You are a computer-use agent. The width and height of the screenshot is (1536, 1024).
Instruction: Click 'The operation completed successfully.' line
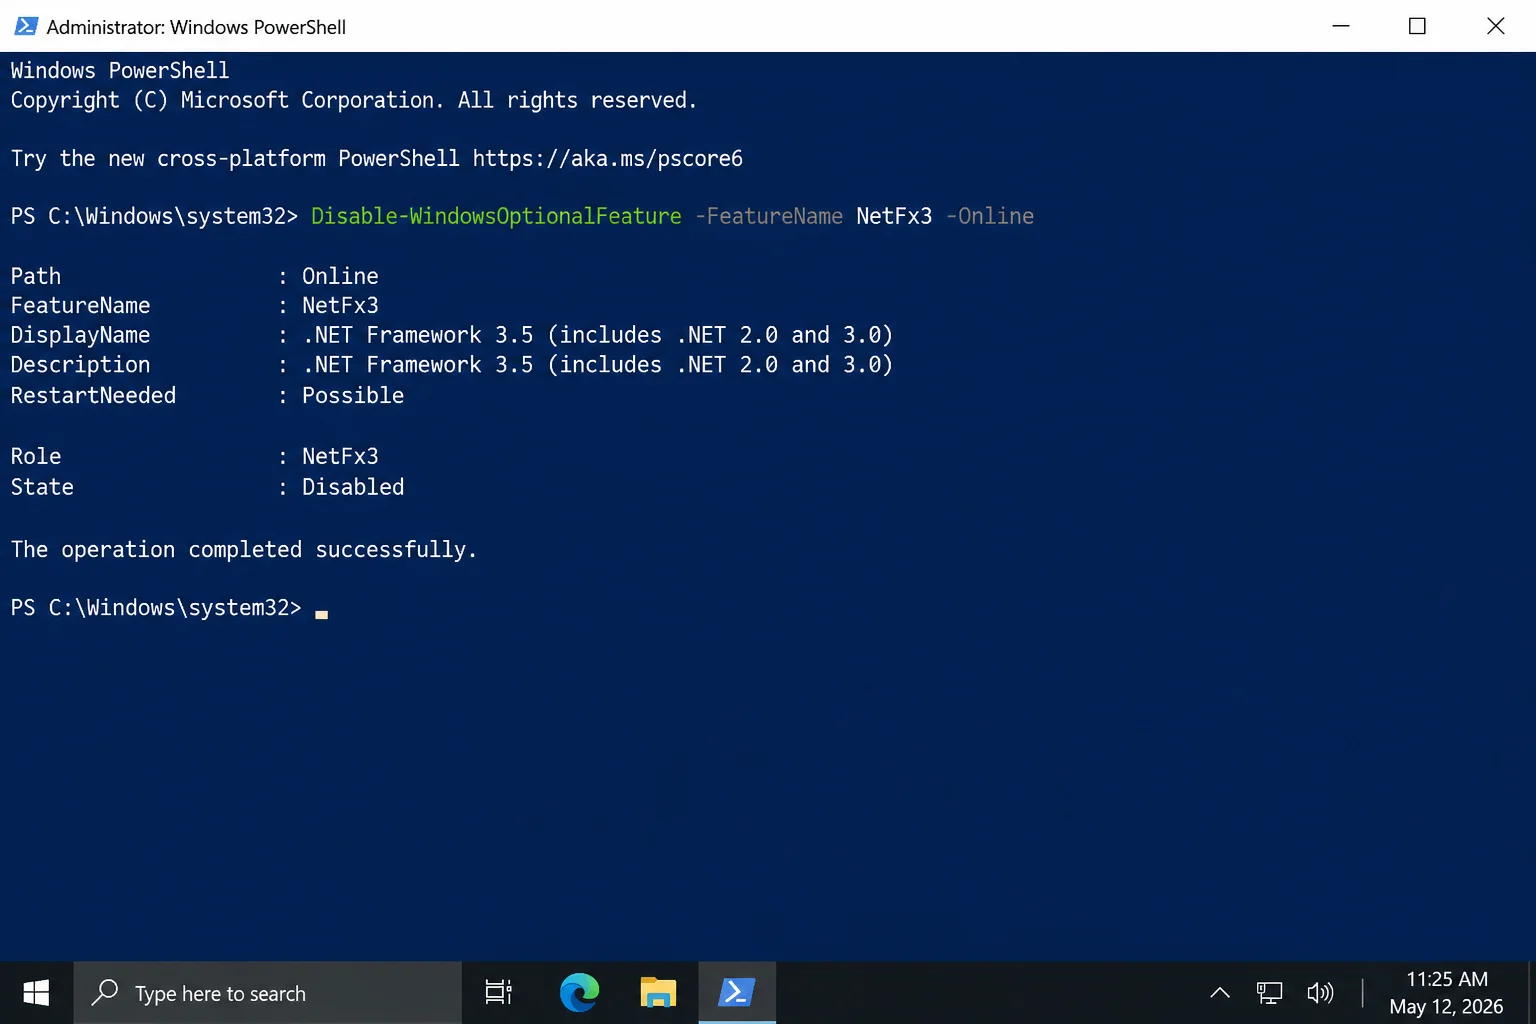pyautogui.click(x=244, y=550)
